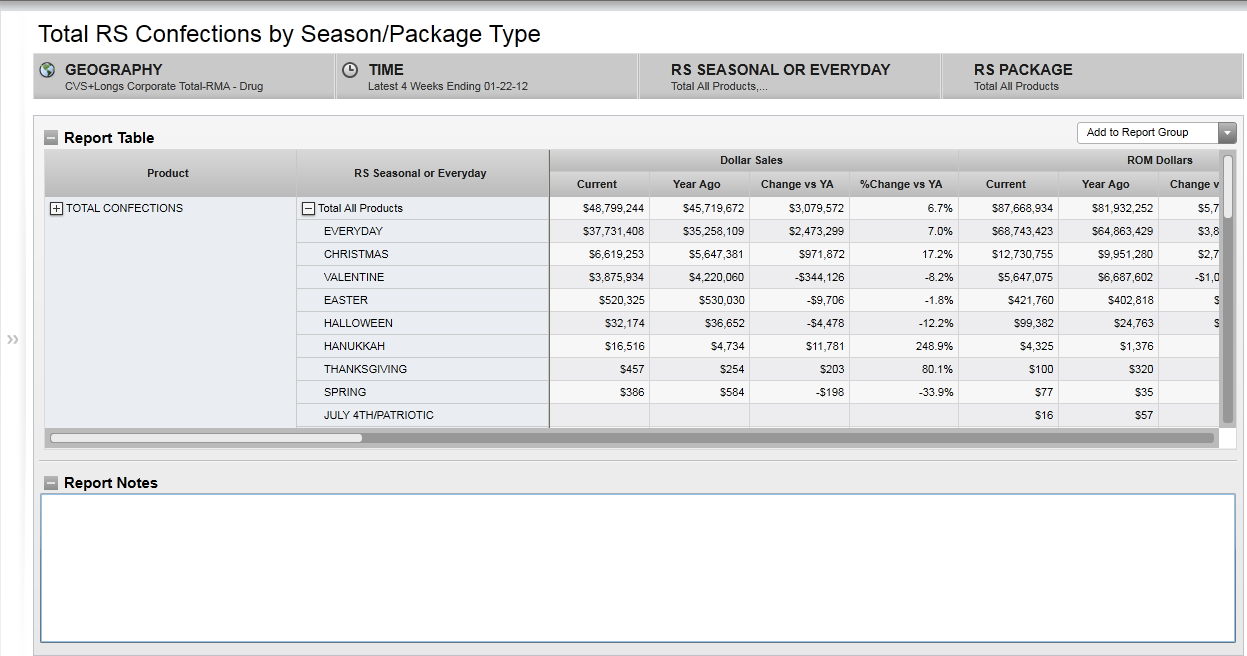Open the Geography filter panel

(183, 77)
